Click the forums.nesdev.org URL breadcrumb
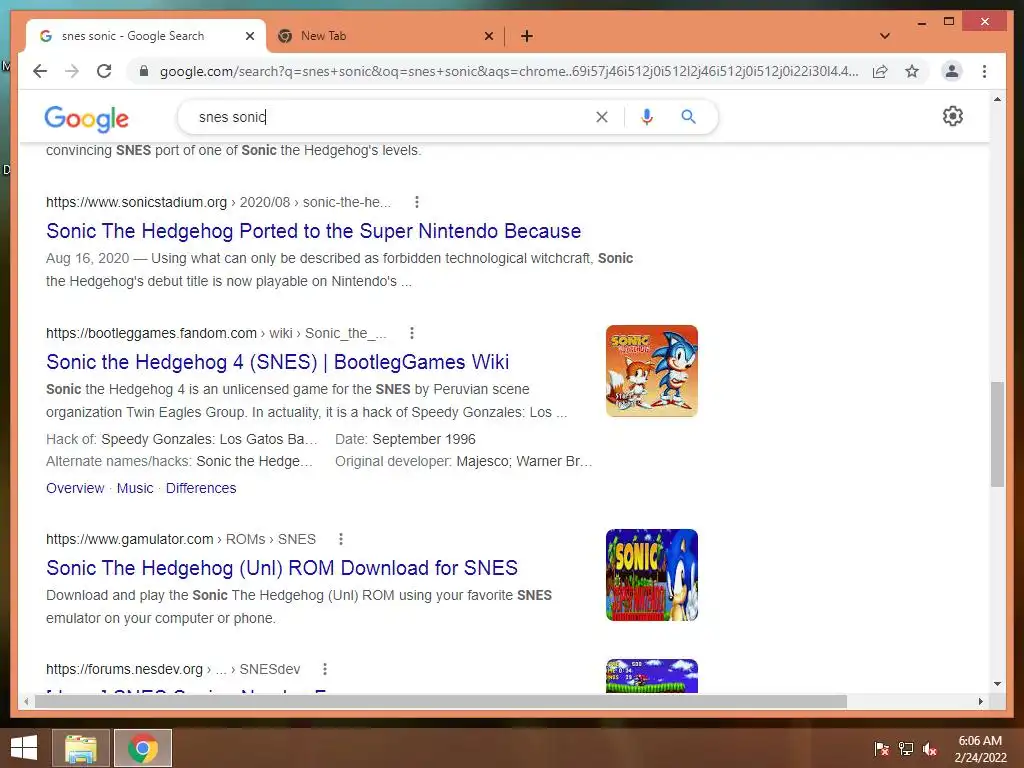The height and width of the screenshot is (768, 1024). coord(173,669)
